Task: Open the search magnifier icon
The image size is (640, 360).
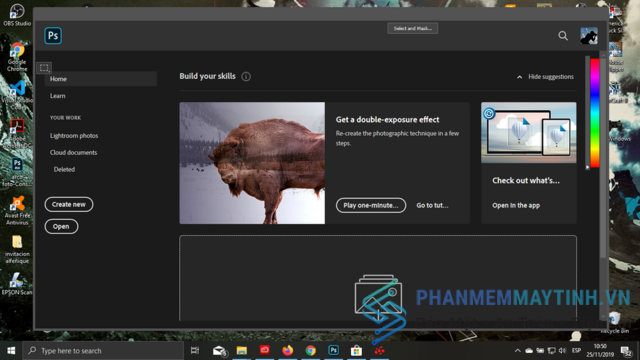Action: 563,36
